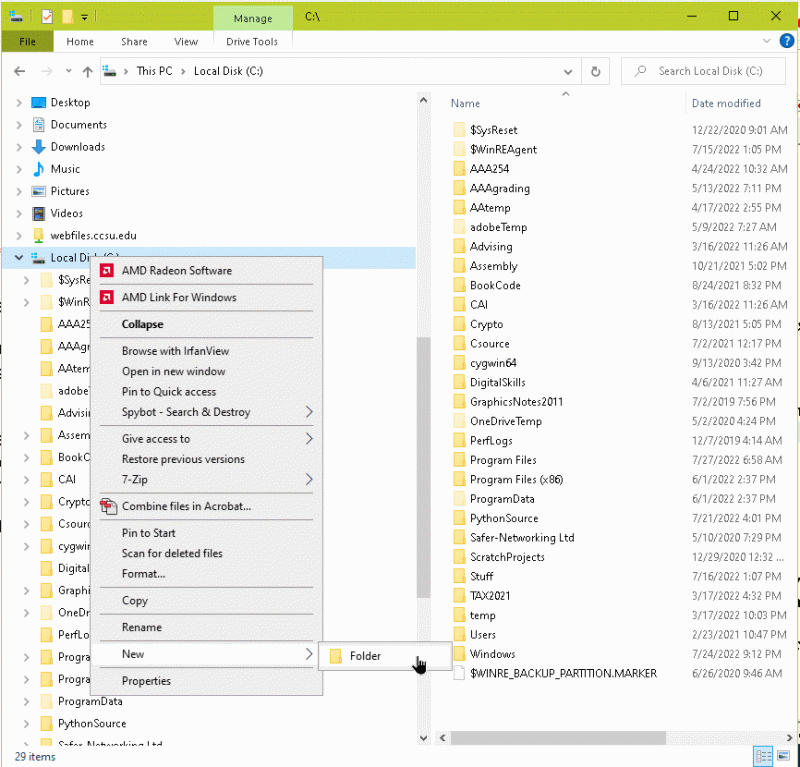Screen dimensions: 800x767
Task: Open the Drive Tools tab
Action: click(252, 41)
